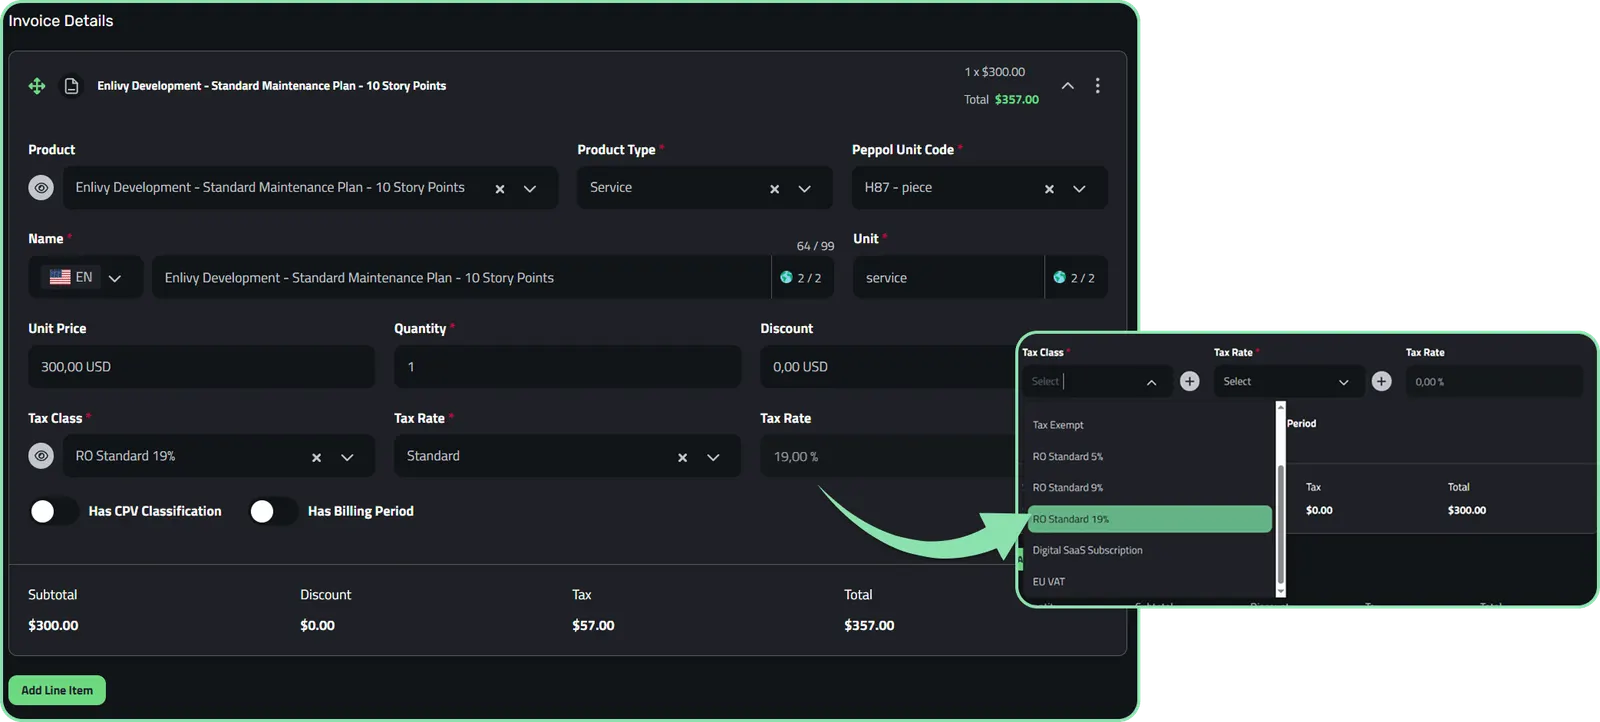The image size is (1600, 722).
Task: Click the eye icon next to Tax Class
Action: pos(41,456)
